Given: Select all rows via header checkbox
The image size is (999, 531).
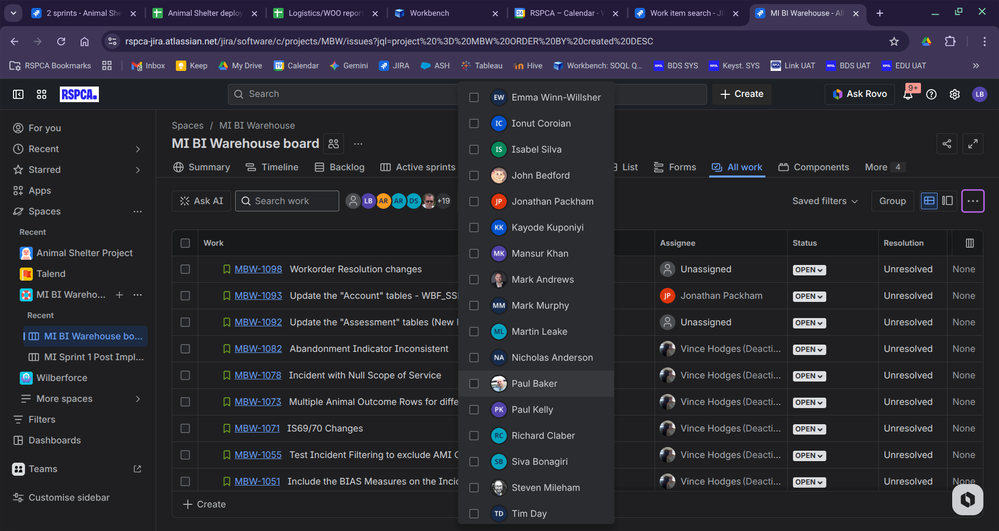Looking at the screenshot, I should click(185, 243).
